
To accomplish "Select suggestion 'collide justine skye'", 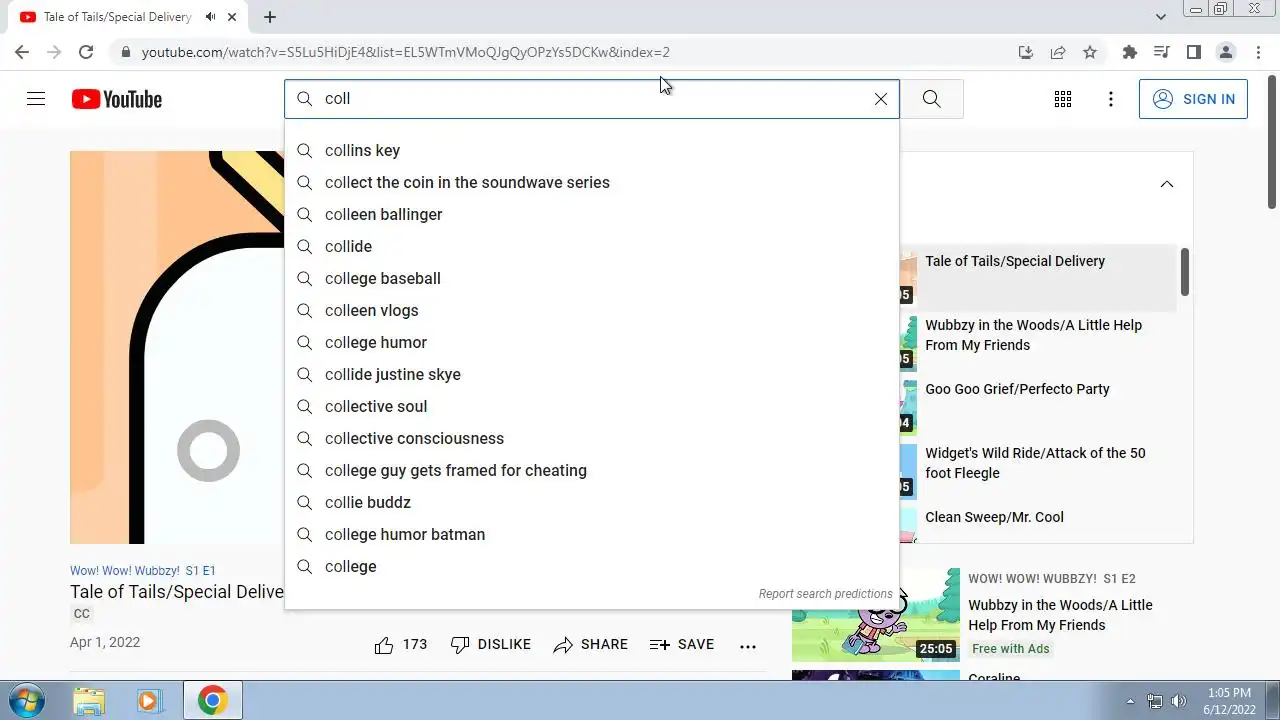I will pos(592,374).
